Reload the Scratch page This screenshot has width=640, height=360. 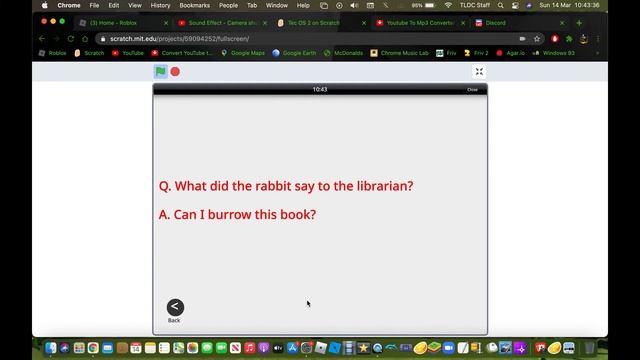[x=71, y=39]
